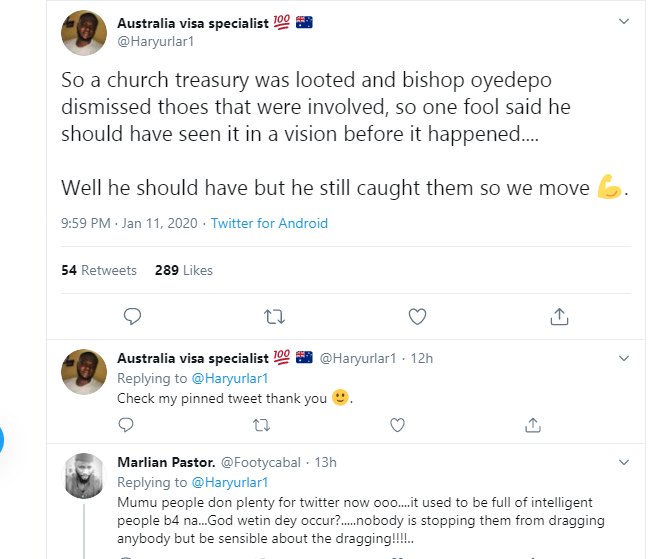Screen dimensions: 656x559
Task: Share the 'Check my pinned tweet' reply
Action: [533, 425]
